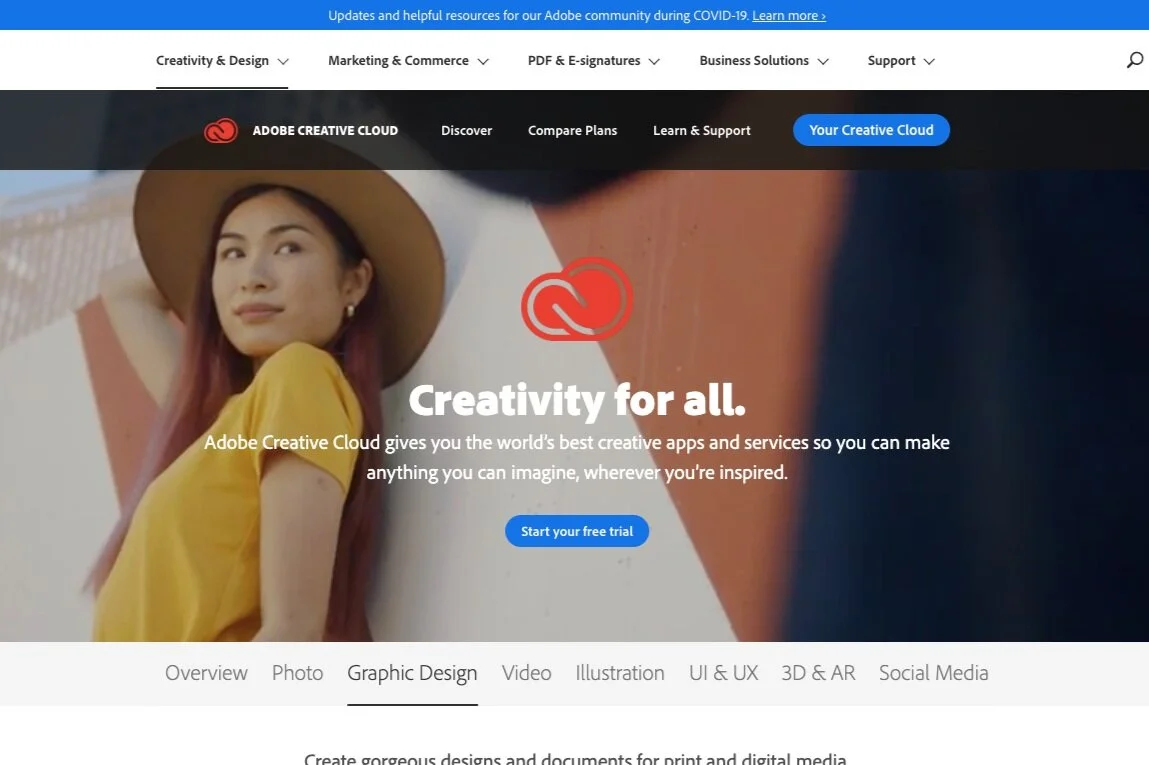Expand the Support menu chevron
Screen dimensions: 1149x765
pyautogui.click(x=929, y=62)
